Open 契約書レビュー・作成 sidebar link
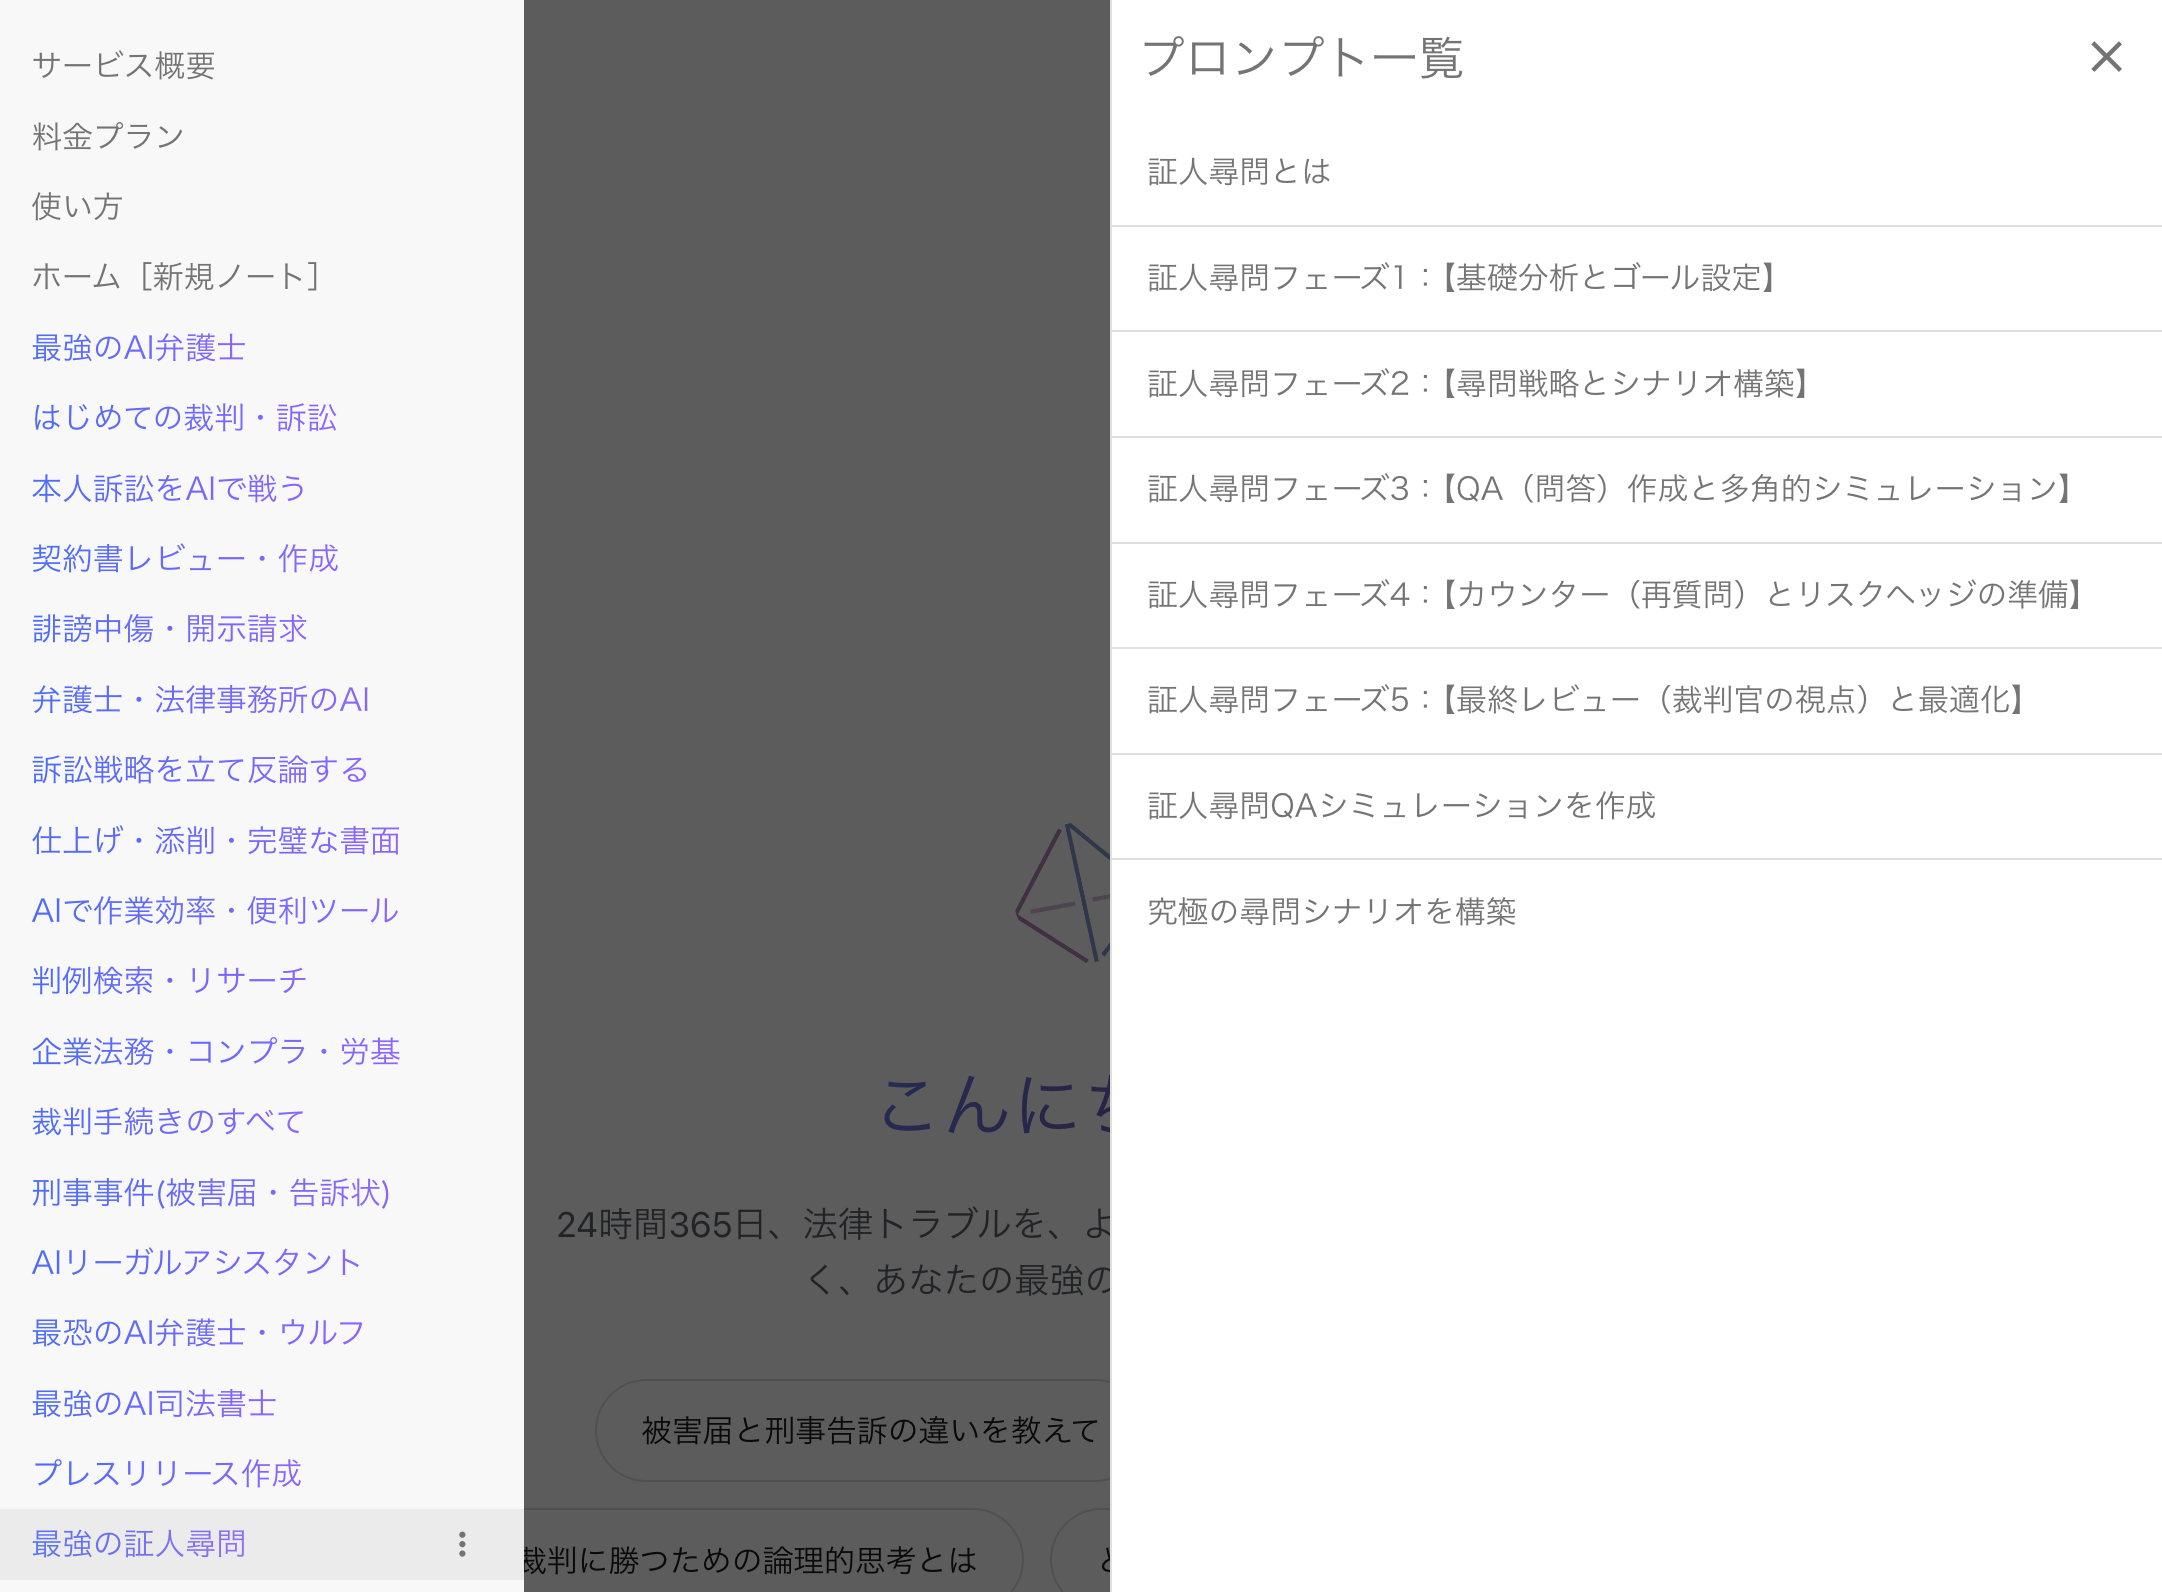Image resolution: width=2162 pixels, height=1592 pixels. tap(185, 559)
